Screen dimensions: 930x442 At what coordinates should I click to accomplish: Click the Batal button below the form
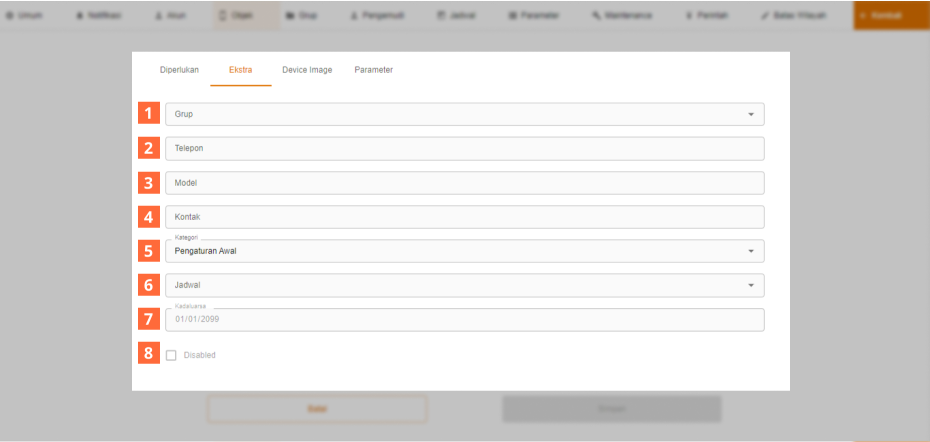(317, 409)
